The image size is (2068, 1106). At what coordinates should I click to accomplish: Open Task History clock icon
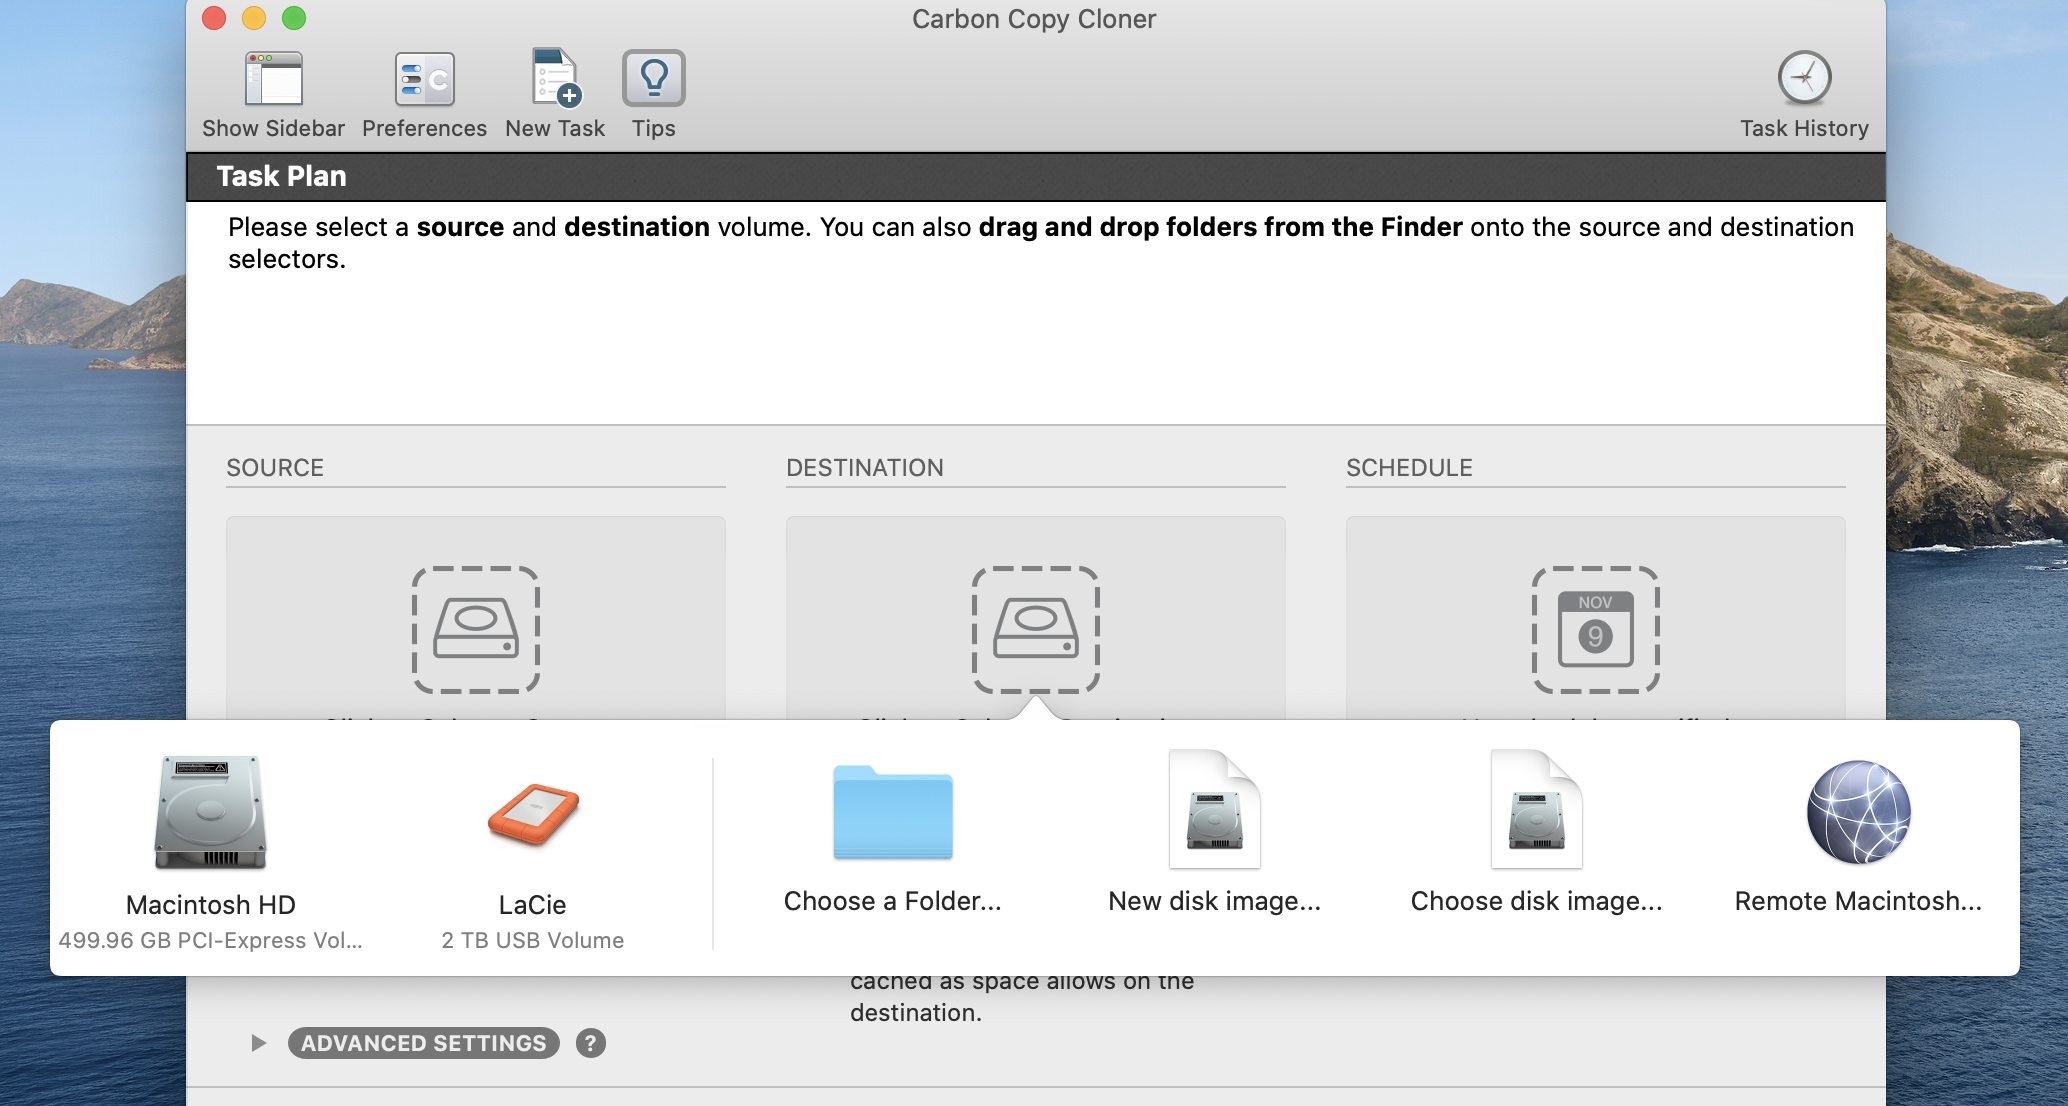(1804, 78)
